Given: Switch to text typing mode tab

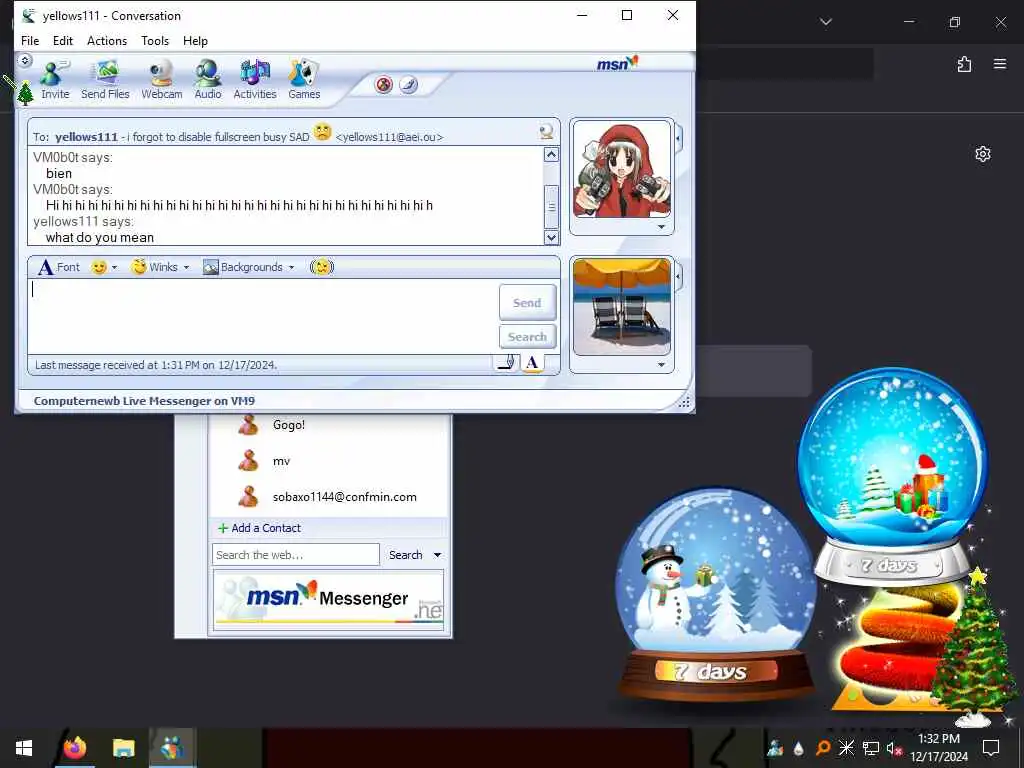Looking at the screenshot, I should [532, 362].
